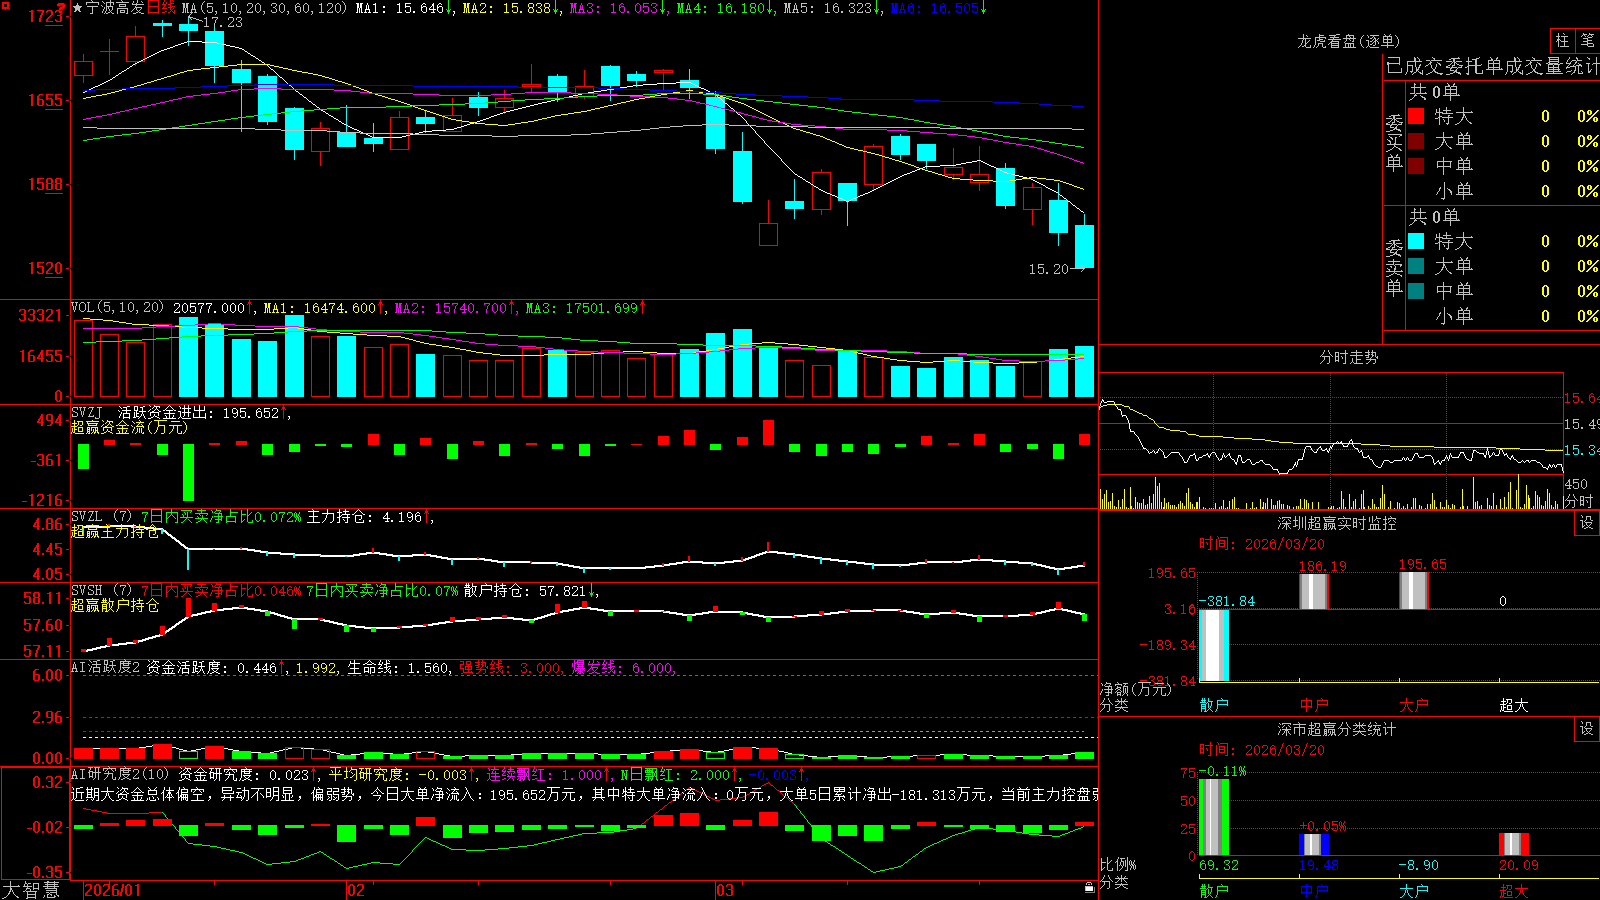The image size is (1600, 900).
Task: Click the MA6: 16.505 blue value
Action: pos(938,8)
